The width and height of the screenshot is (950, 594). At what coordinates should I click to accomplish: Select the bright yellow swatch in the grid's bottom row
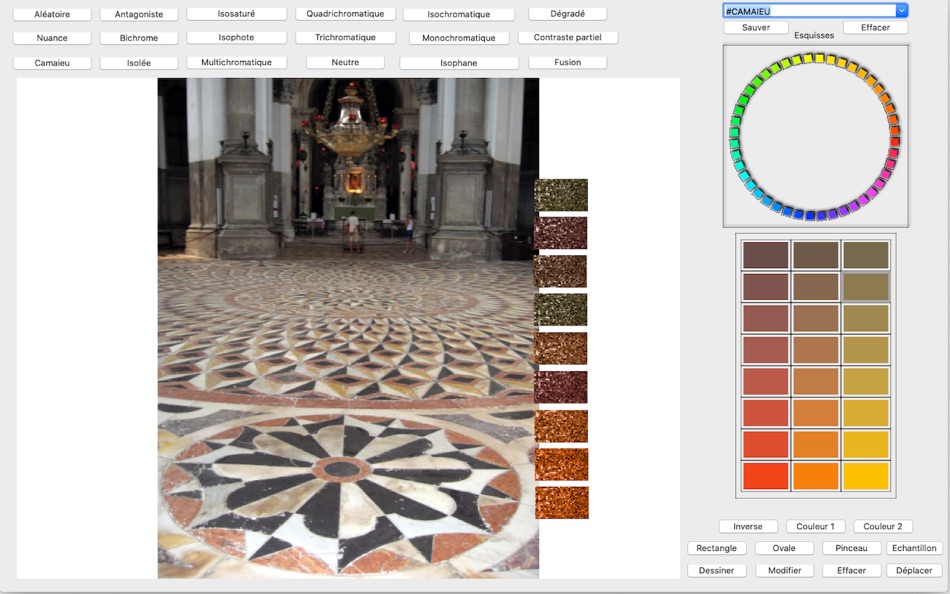pos(866,476)
